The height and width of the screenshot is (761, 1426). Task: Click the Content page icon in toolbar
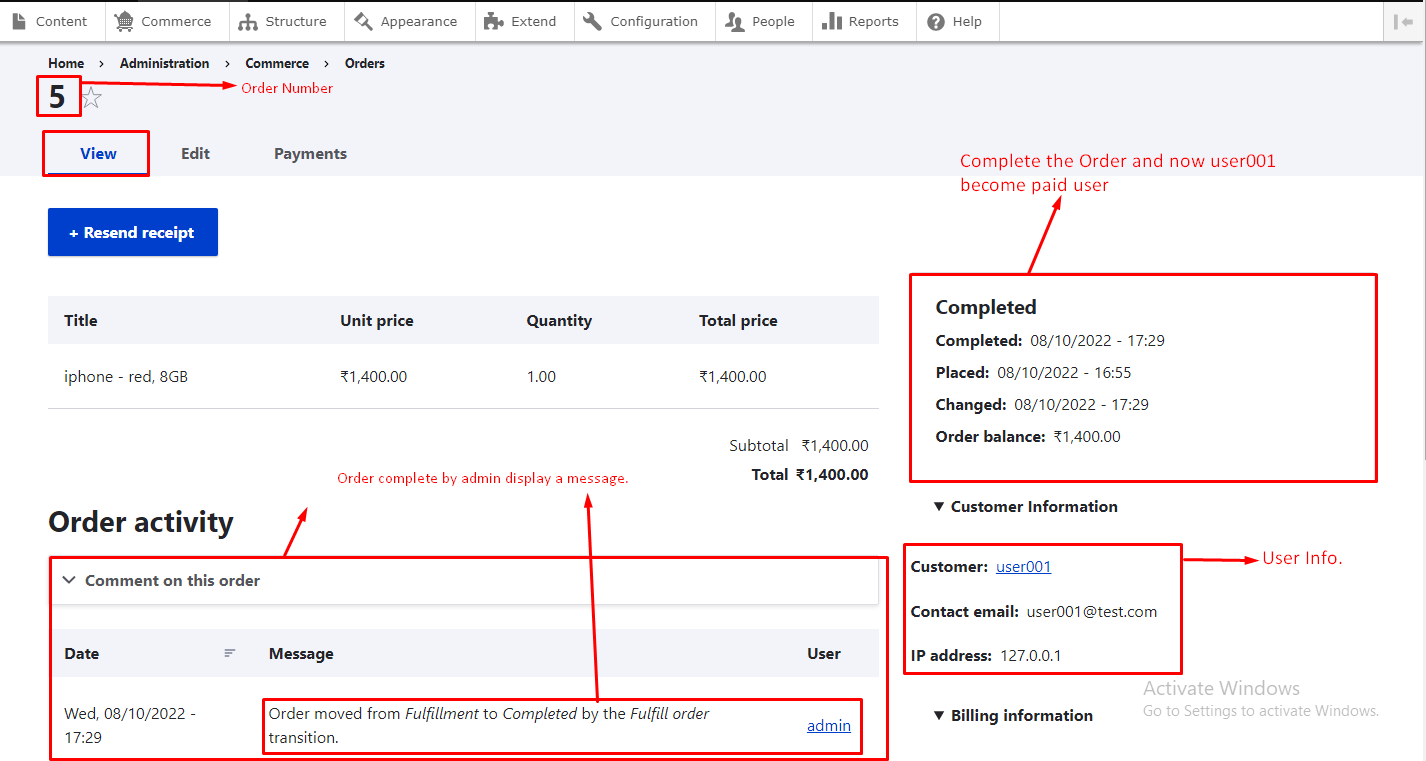tap(20, 21)
